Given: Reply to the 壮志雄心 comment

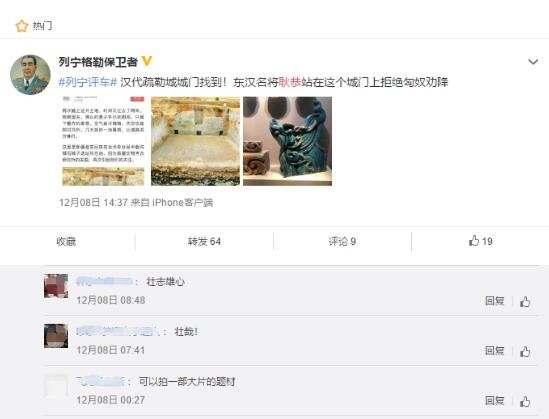Looking at the screenshot, I should 494,301.
